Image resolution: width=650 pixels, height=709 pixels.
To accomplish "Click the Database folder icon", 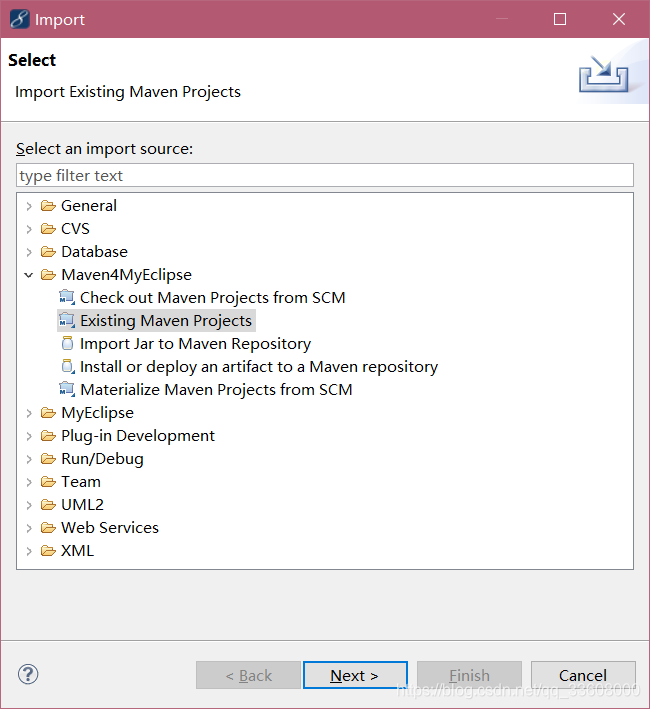I will tap(48, 252).
